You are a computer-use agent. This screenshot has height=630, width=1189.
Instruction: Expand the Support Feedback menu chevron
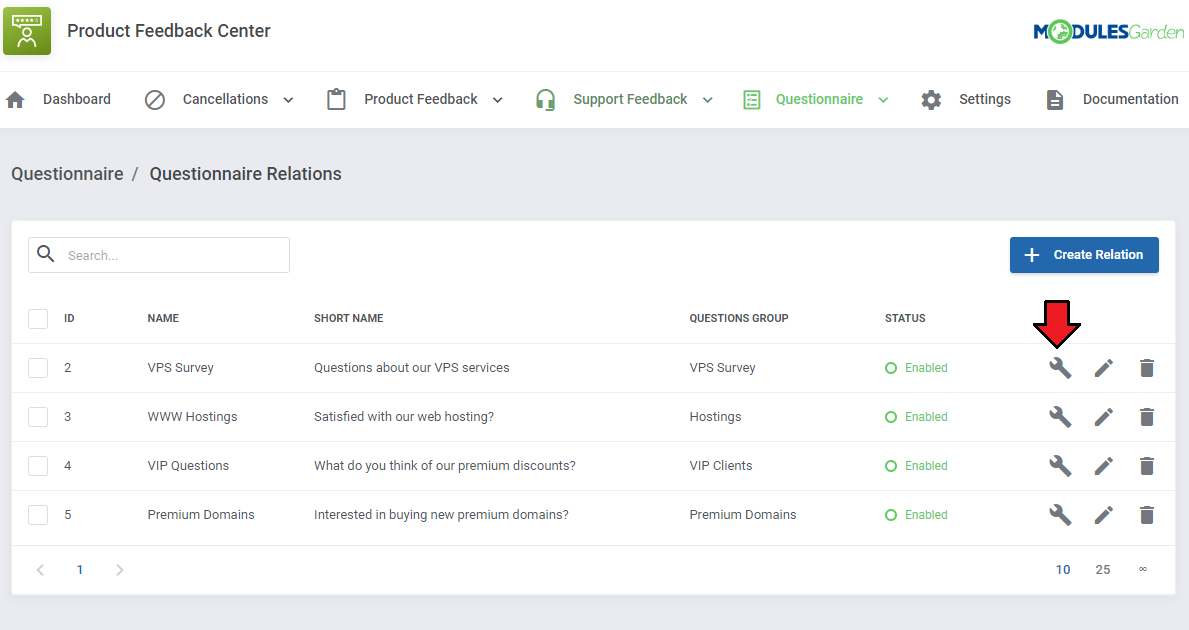point(707,100)
